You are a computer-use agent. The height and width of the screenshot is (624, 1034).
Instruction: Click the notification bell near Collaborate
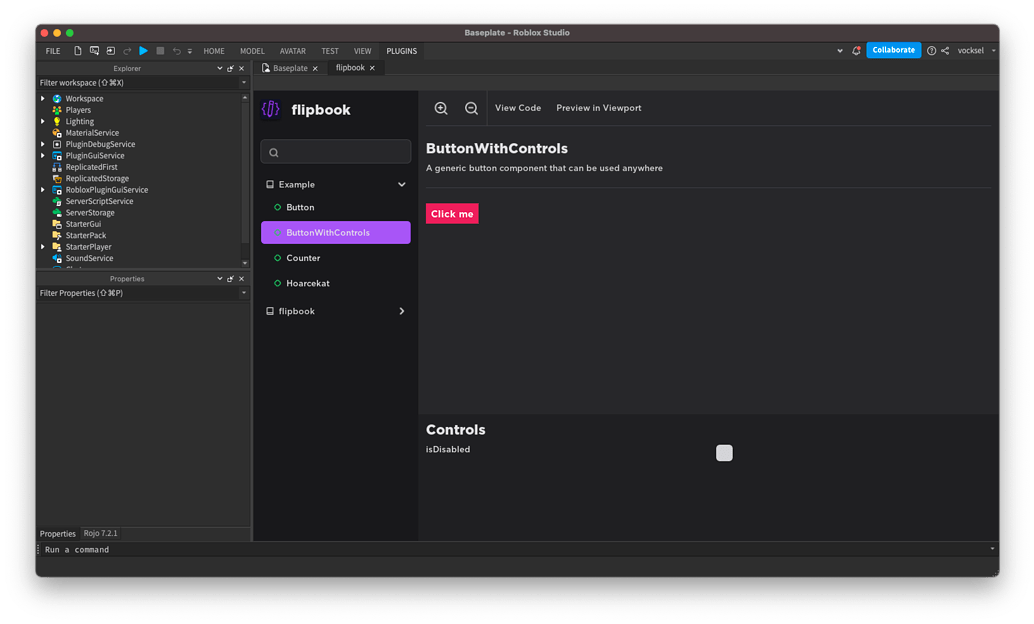[856, 49]
